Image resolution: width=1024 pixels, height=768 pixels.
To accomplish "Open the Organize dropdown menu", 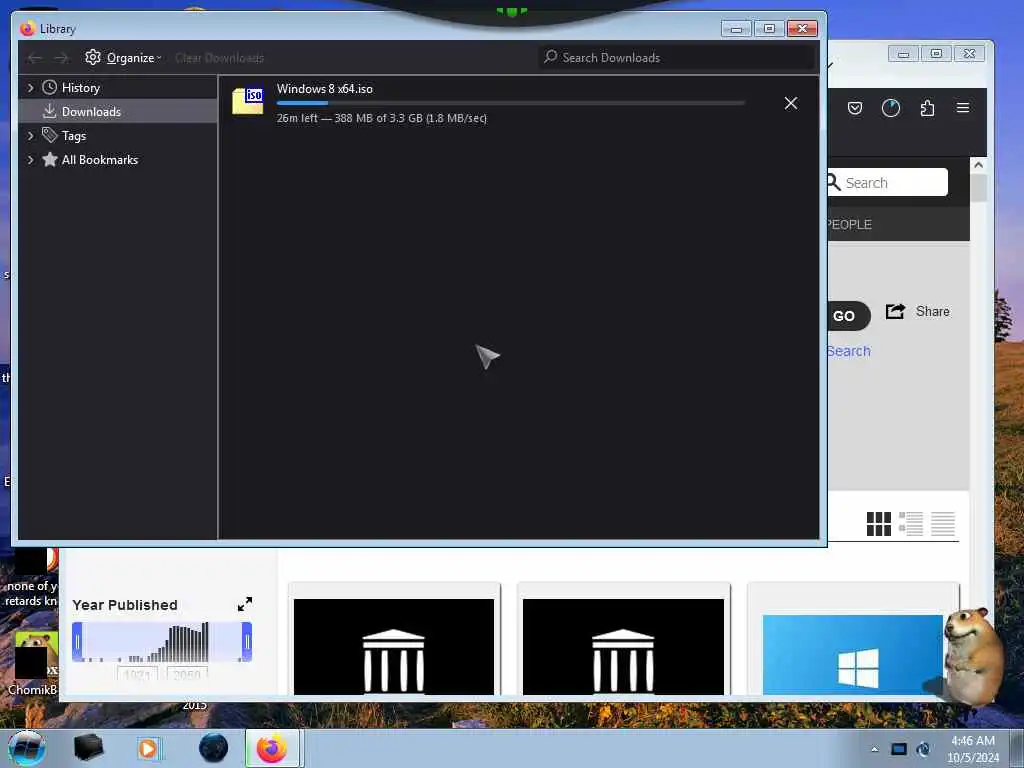I will [123, 58].
